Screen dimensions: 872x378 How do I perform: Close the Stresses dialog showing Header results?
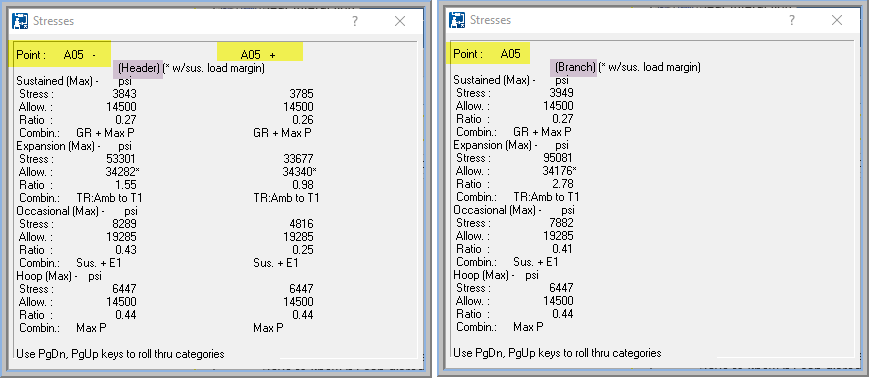[x=400, y=21]
